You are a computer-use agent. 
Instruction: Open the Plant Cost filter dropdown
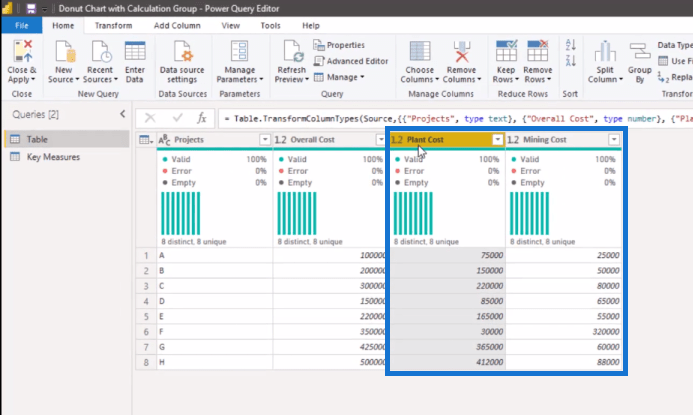498,140
